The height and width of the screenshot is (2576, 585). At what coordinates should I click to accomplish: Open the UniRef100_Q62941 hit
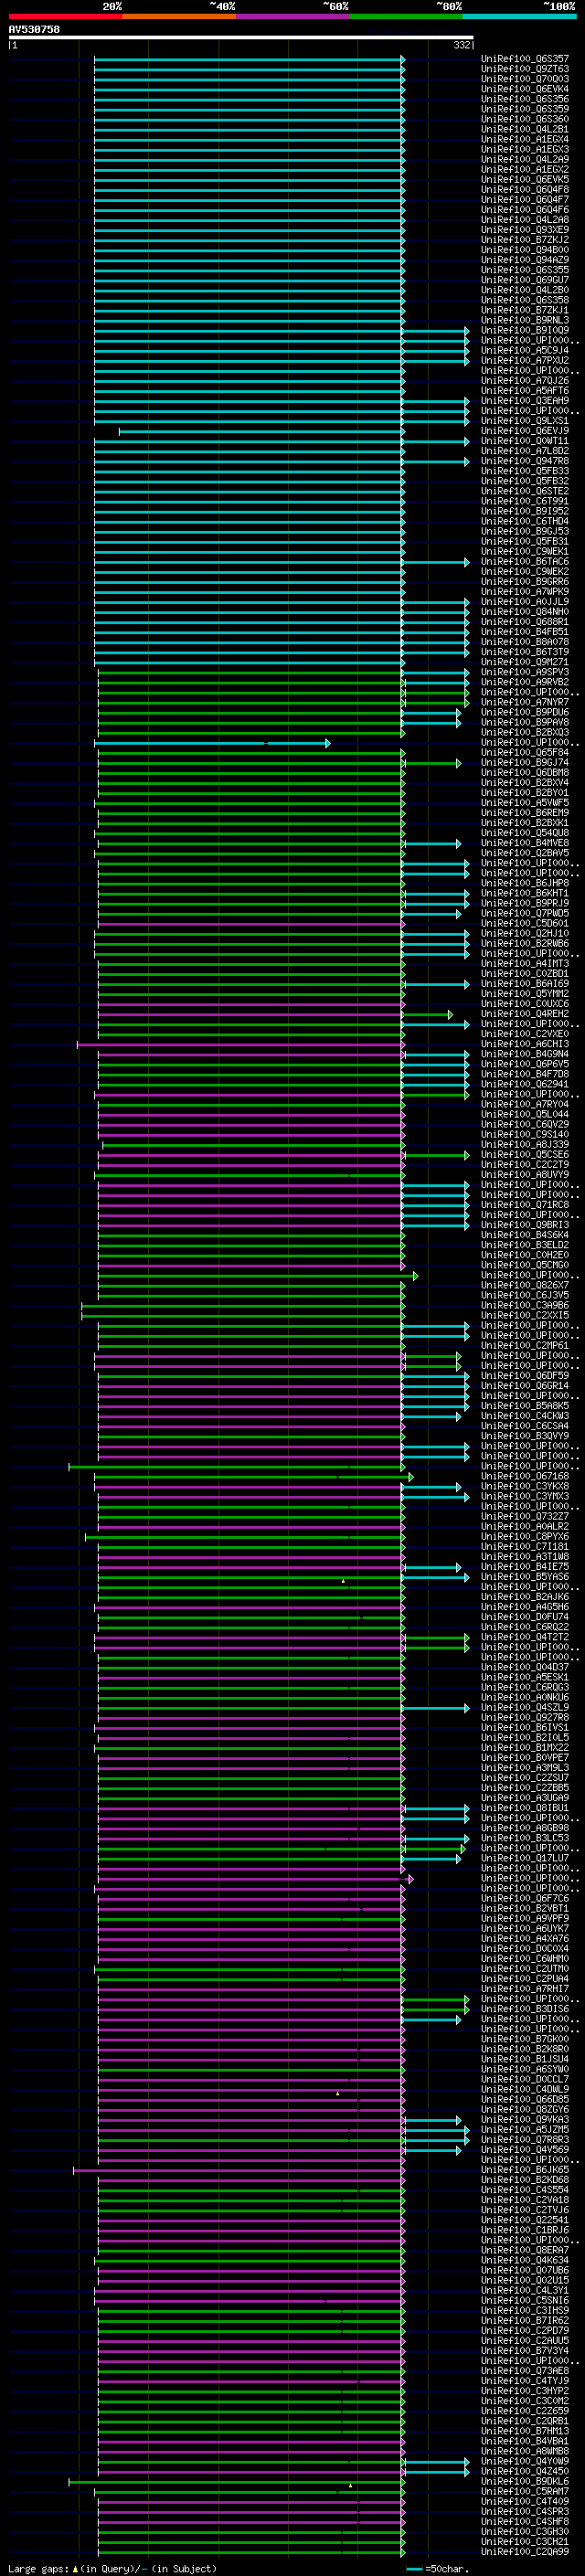point(525,1084)
